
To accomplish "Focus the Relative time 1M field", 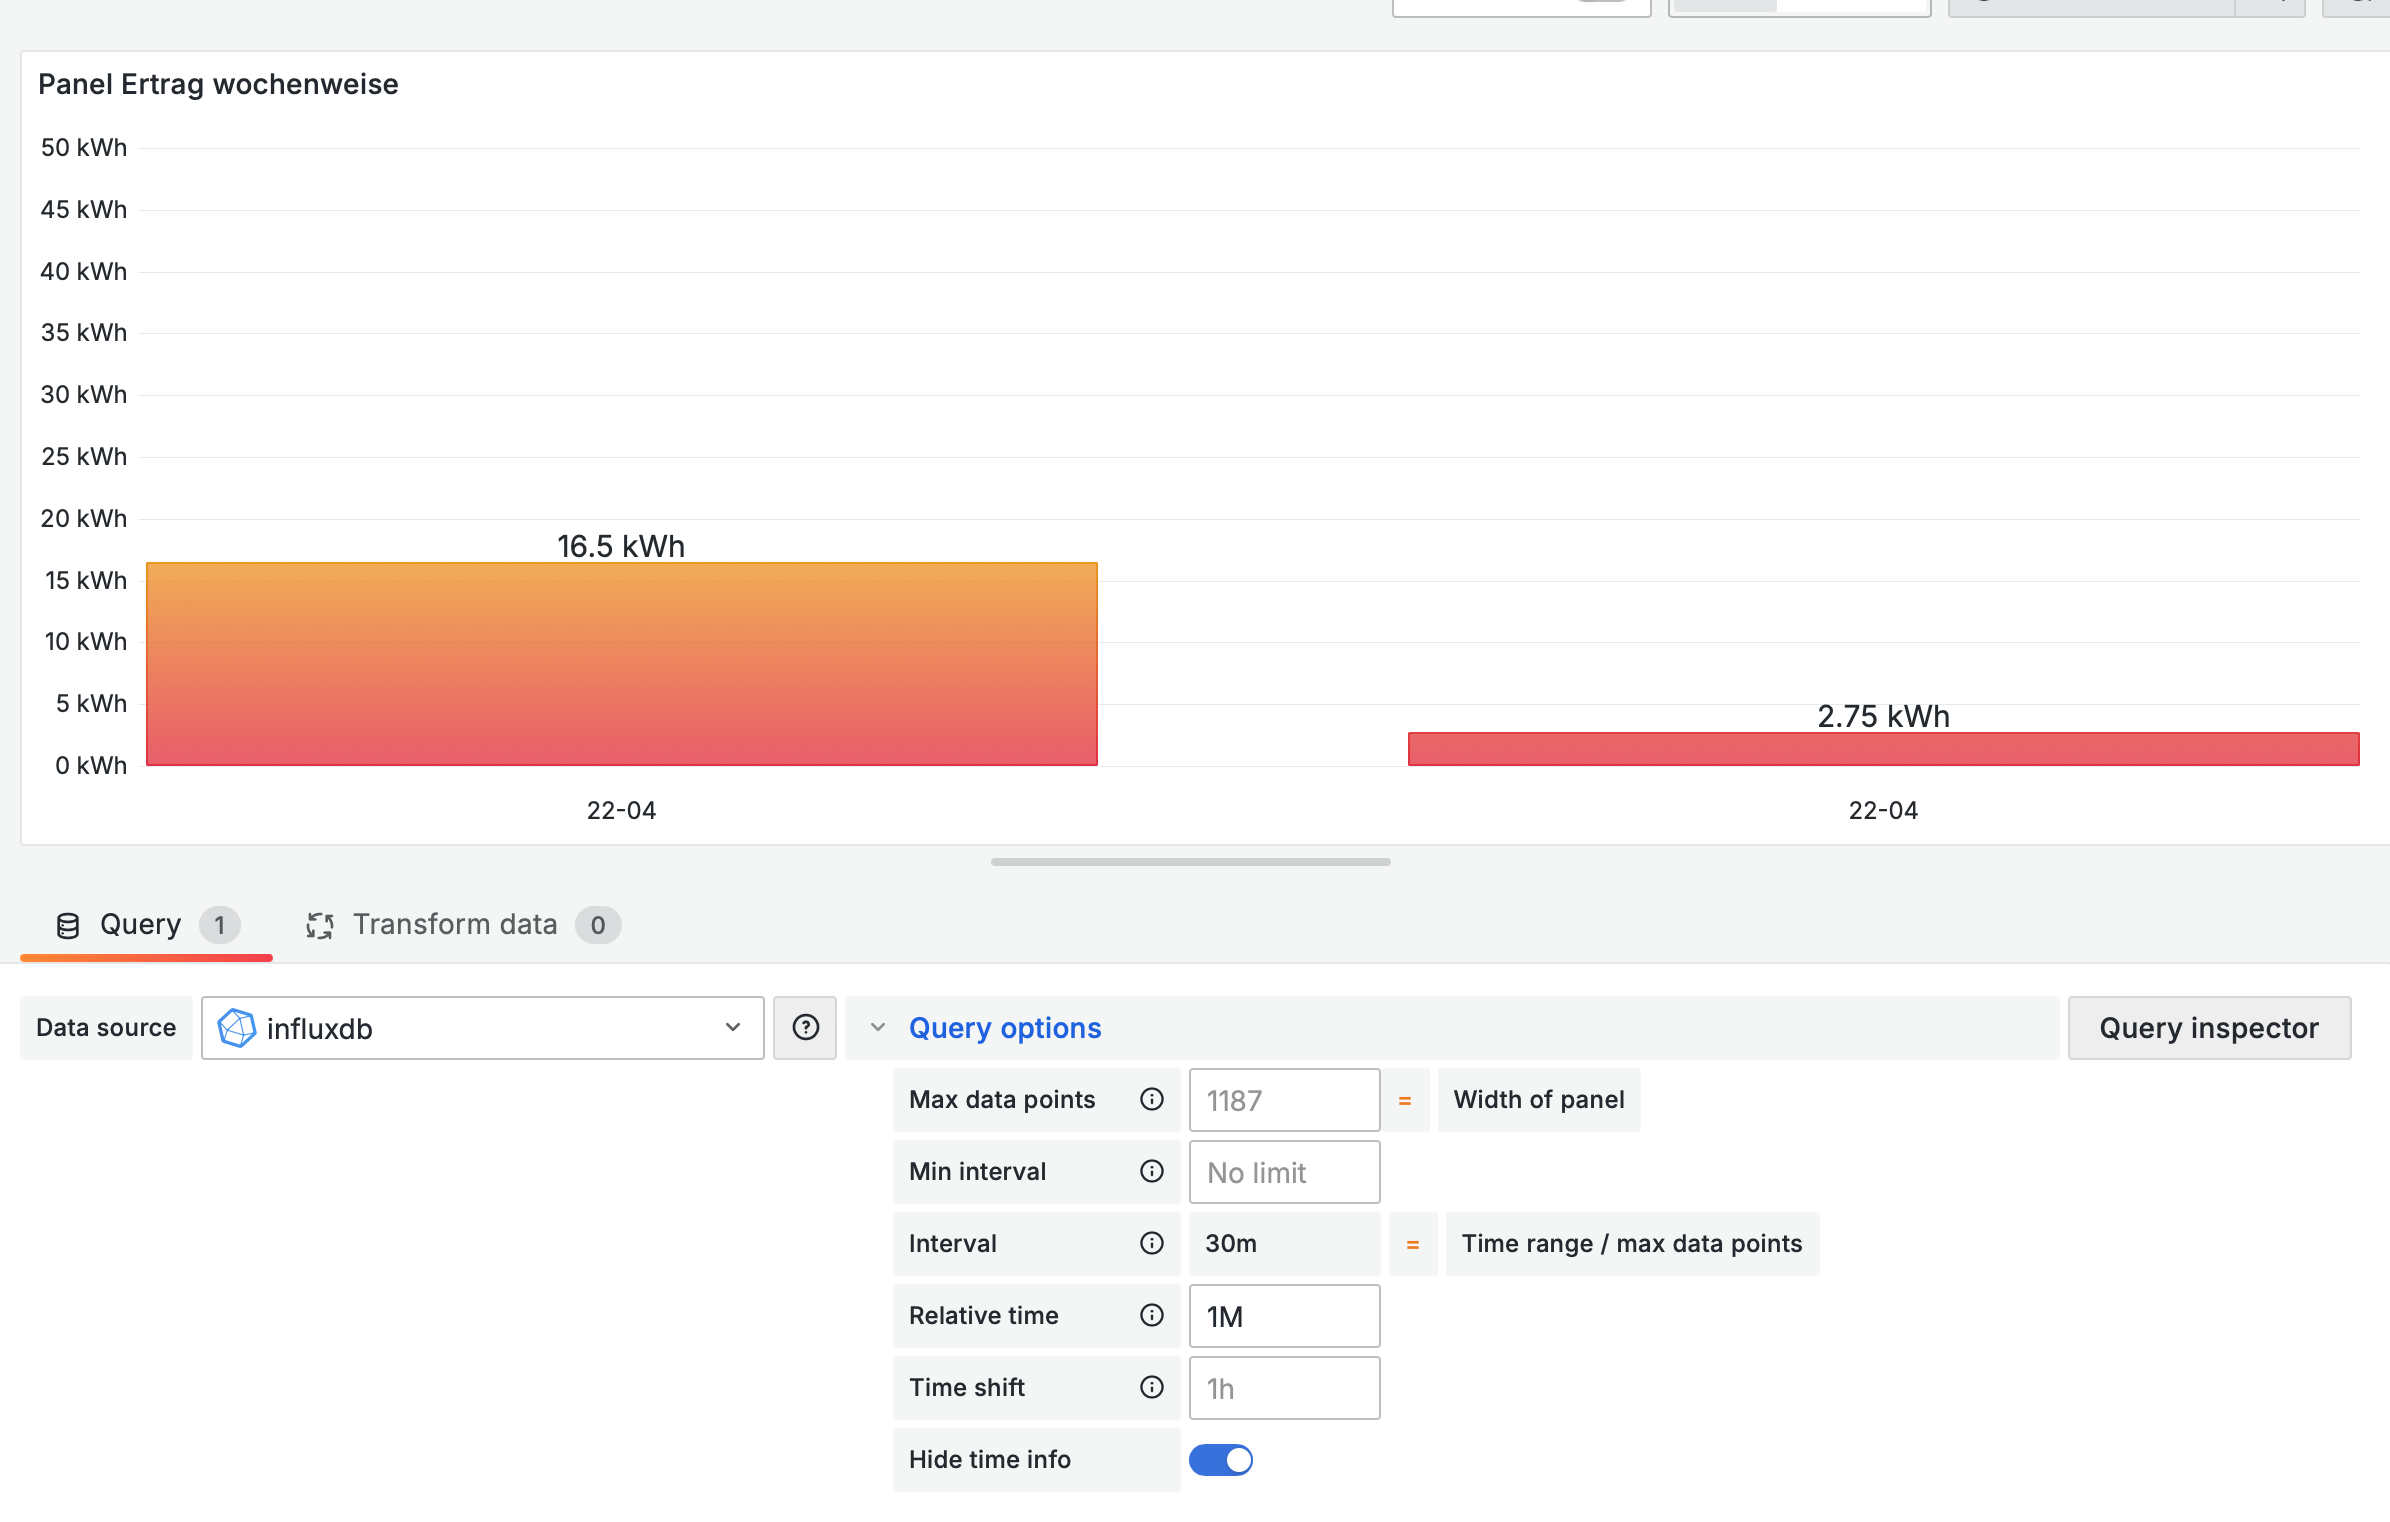I will coord(1283,1316).
